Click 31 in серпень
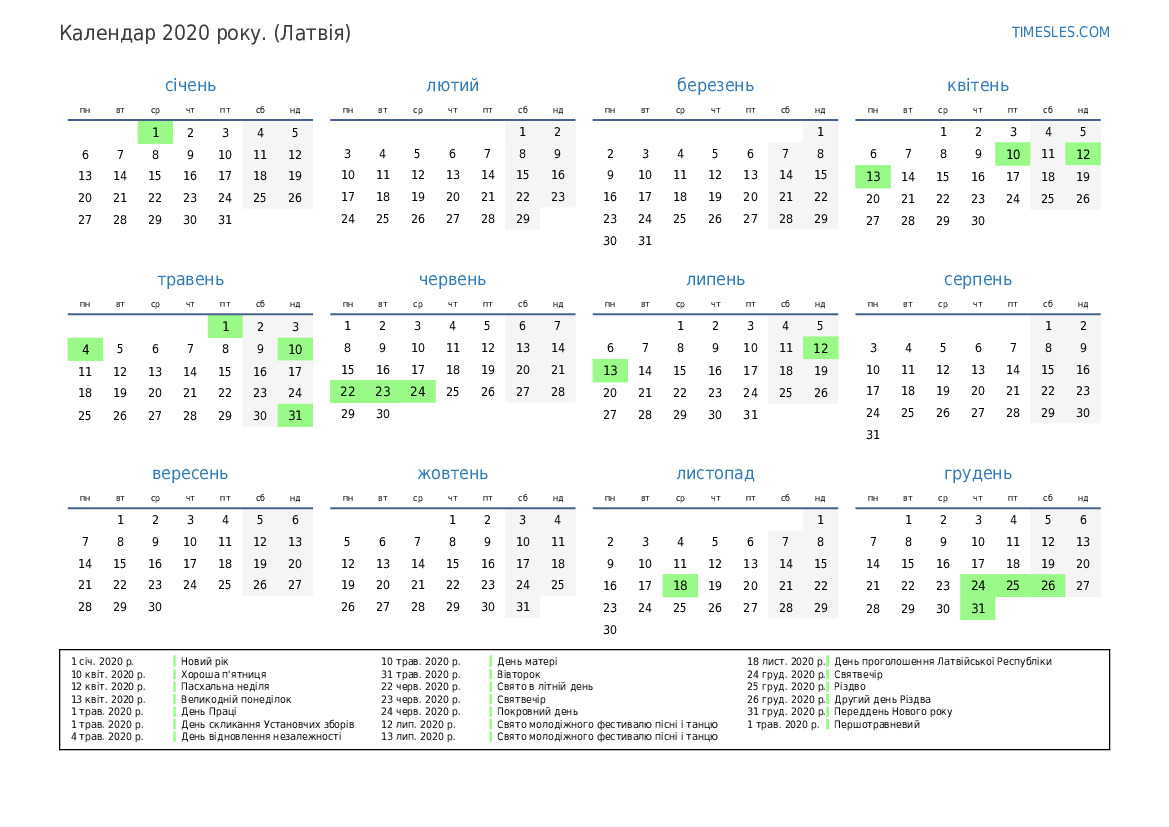This screenshot has height=827, width=1169. coord(873,435)
